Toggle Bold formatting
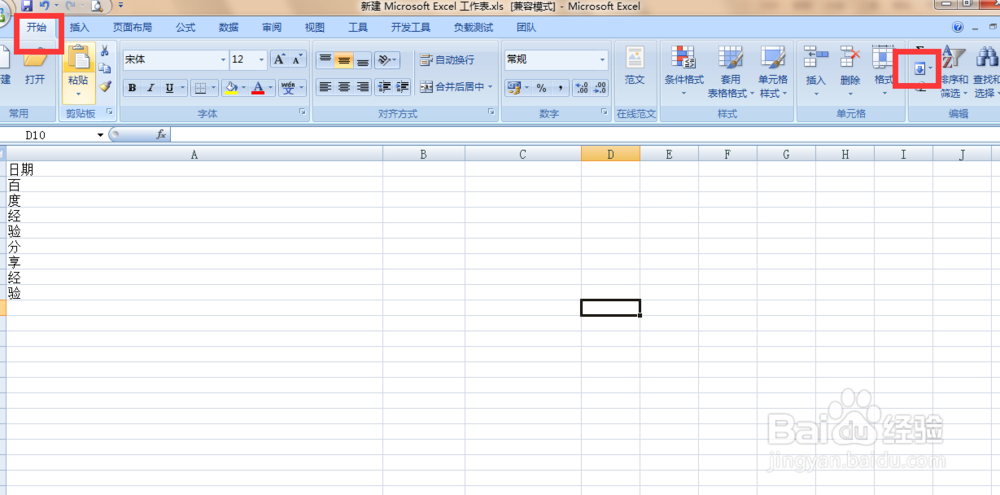The width and height of the screenshot is (1000, 495). pos(131,87)
